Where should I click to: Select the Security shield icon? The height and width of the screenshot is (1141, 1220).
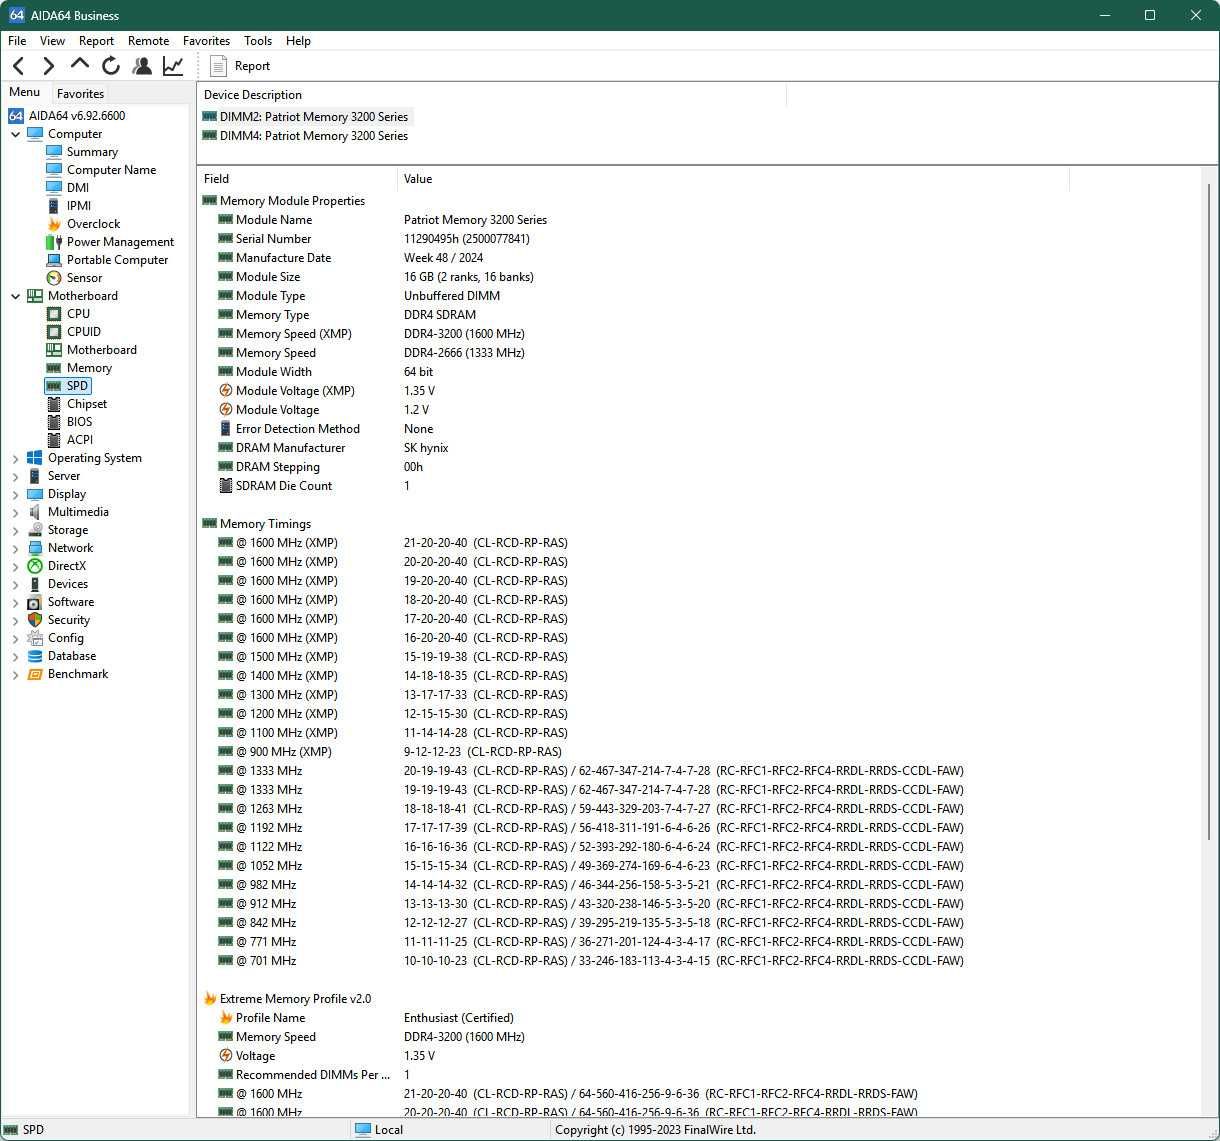(35, 620)
